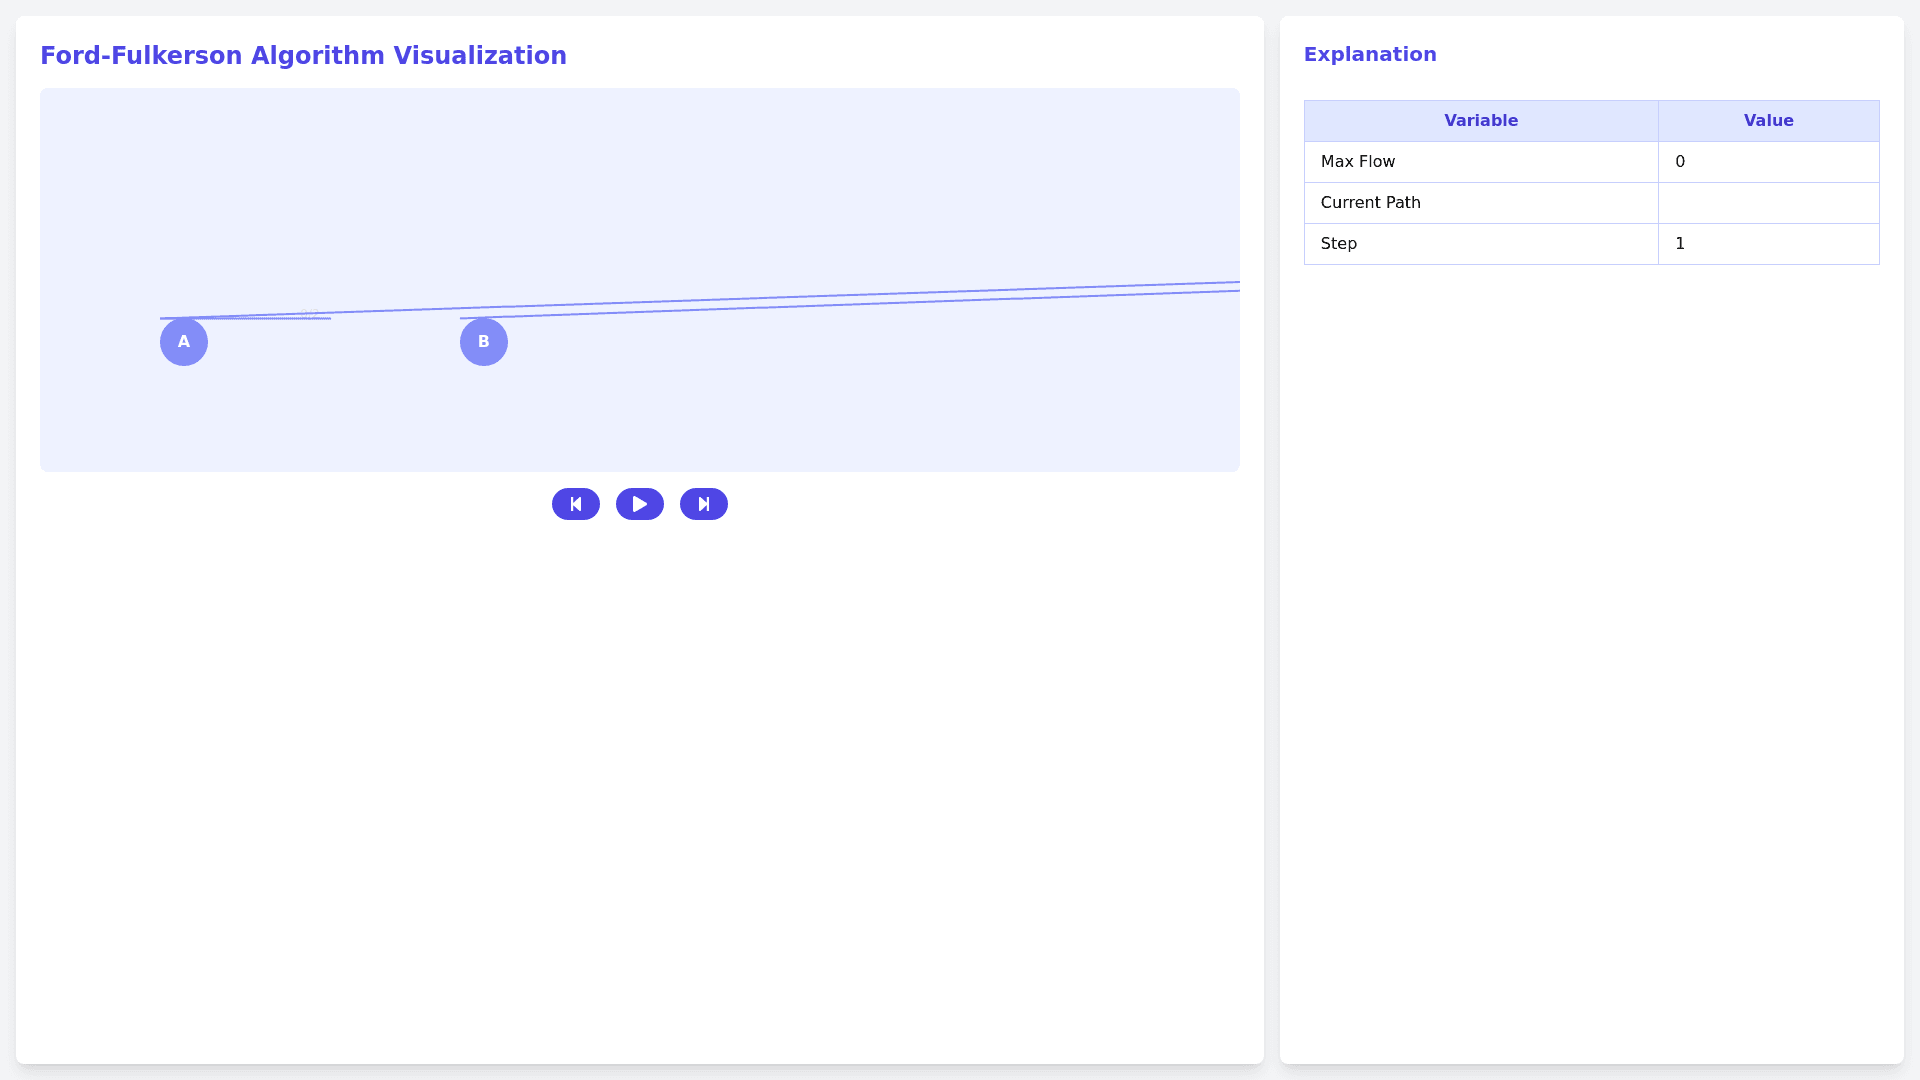
Task: Click the empty Current Path value cell
Action: [x=1768, y=203]
